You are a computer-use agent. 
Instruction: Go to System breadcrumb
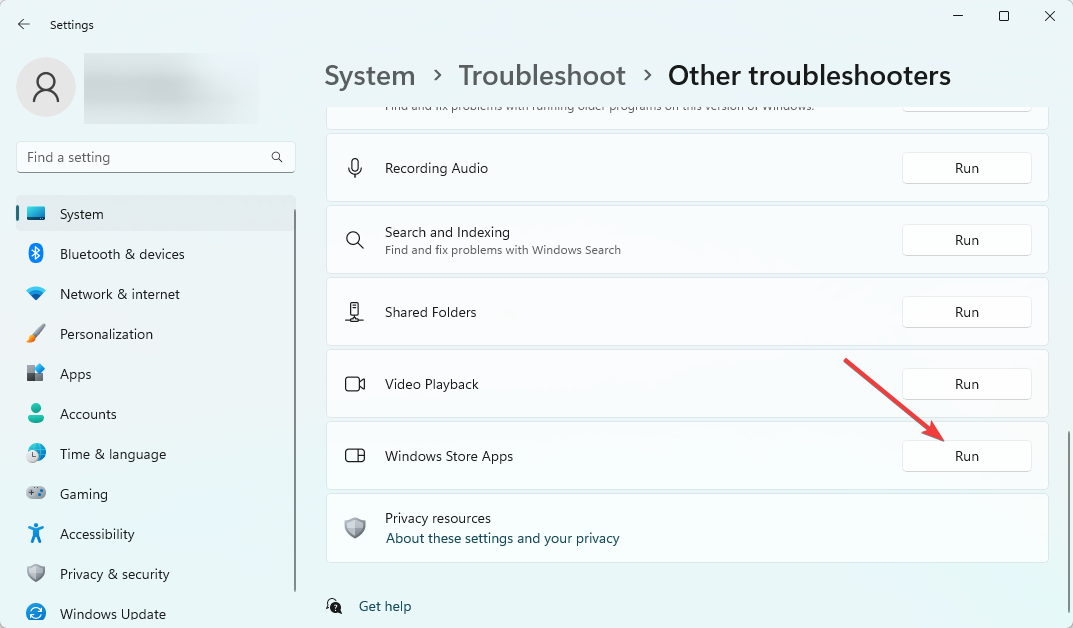point(370,75)
